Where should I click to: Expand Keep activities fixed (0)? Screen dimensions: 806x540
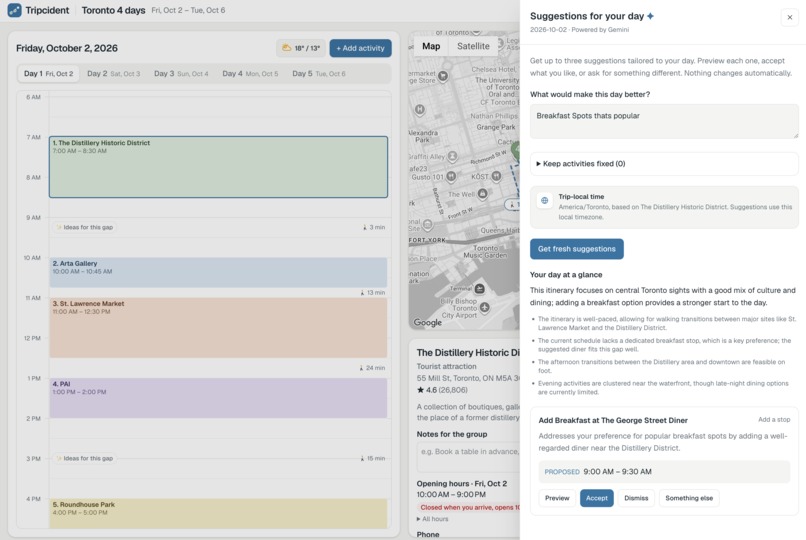664,164
